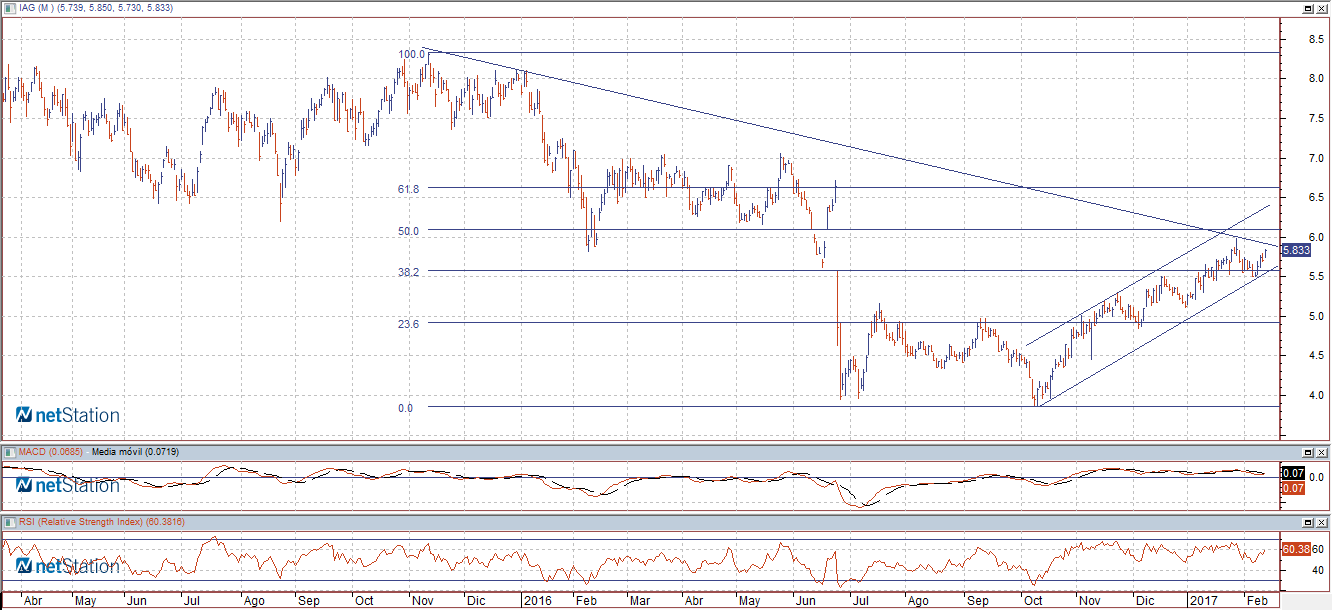Close the MACD indicator panel
Screen dimensions: 1332x610
tap(1322, 452)
